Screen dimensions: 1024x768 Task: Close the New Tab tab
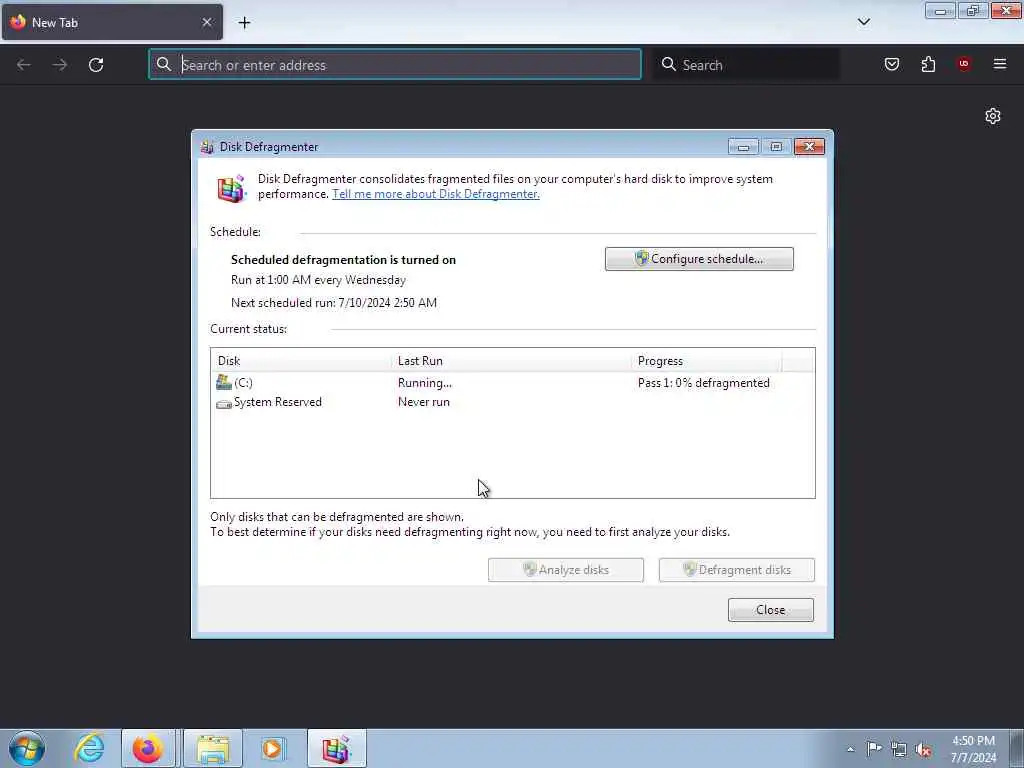[207, 22]
